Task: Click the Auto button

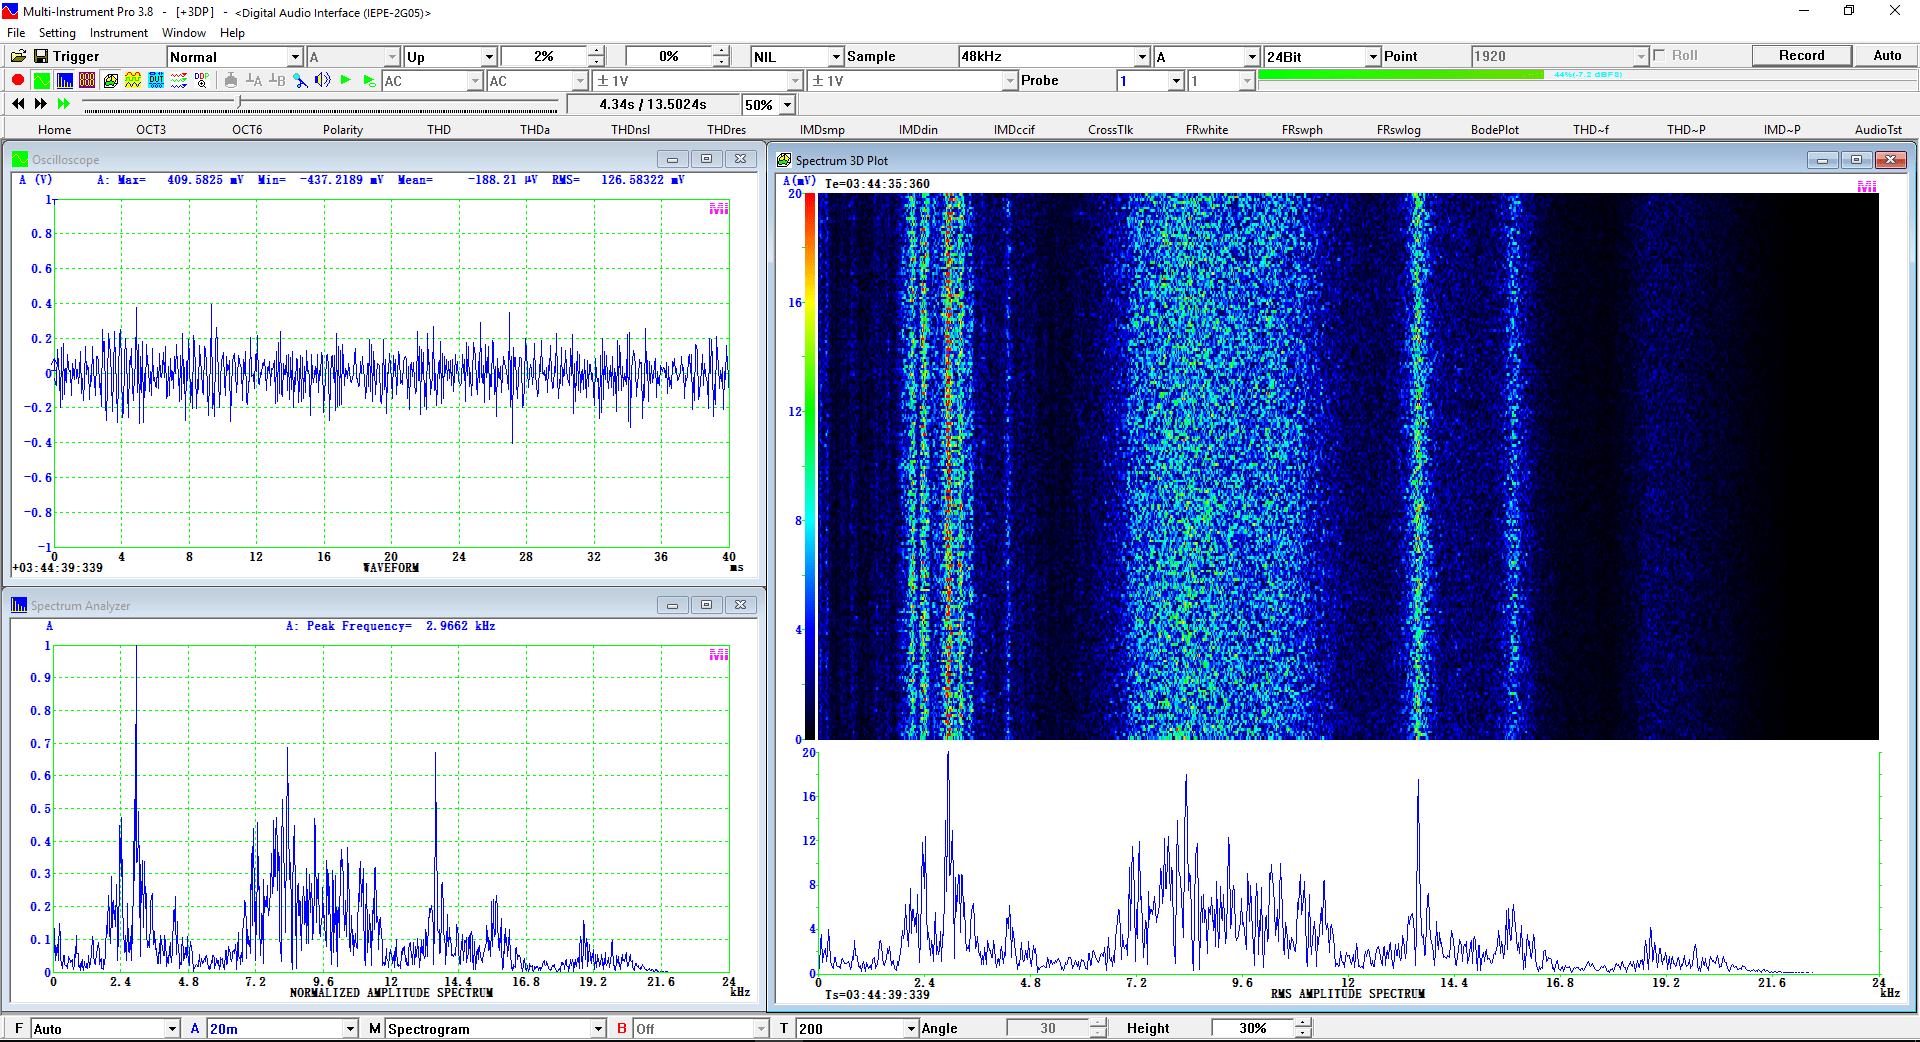Action: (1887, 56)
